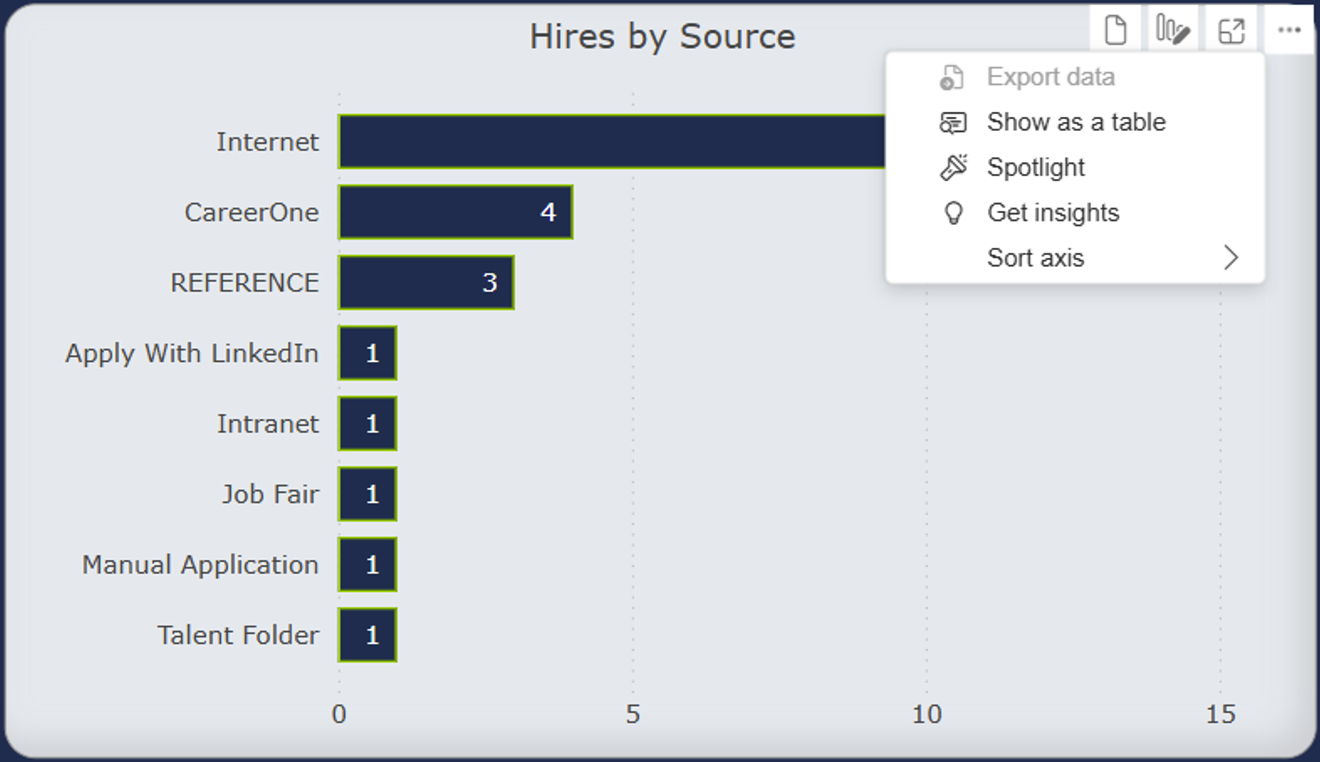
Task: Select the Export data menu entry
Action: tap(1050, 77)
